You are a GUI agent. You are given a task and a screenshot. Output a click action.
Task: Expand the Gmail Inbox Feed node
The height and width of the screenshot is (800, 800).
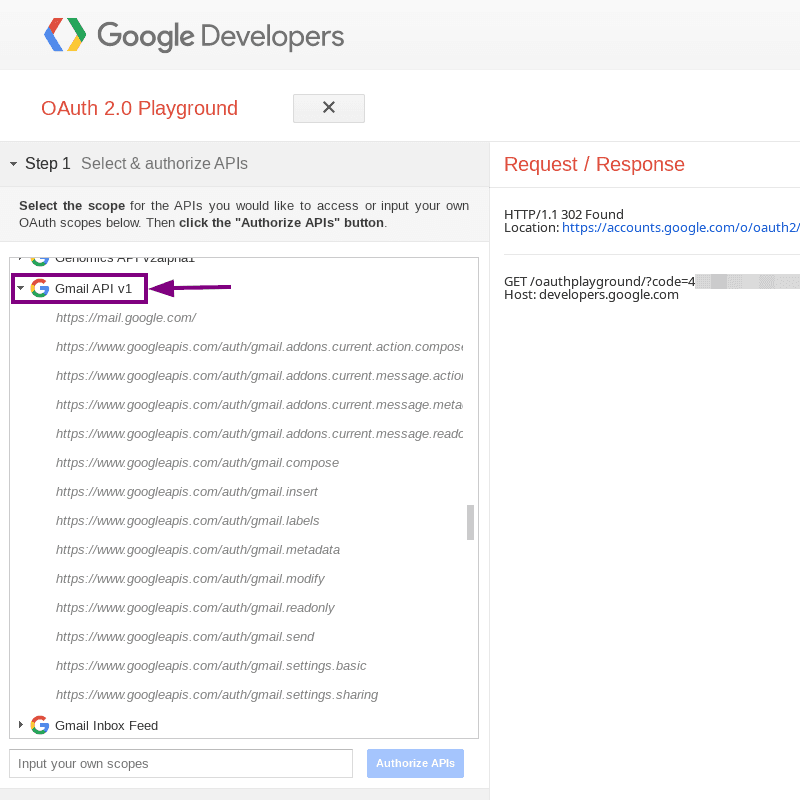(x=21, y=725)
